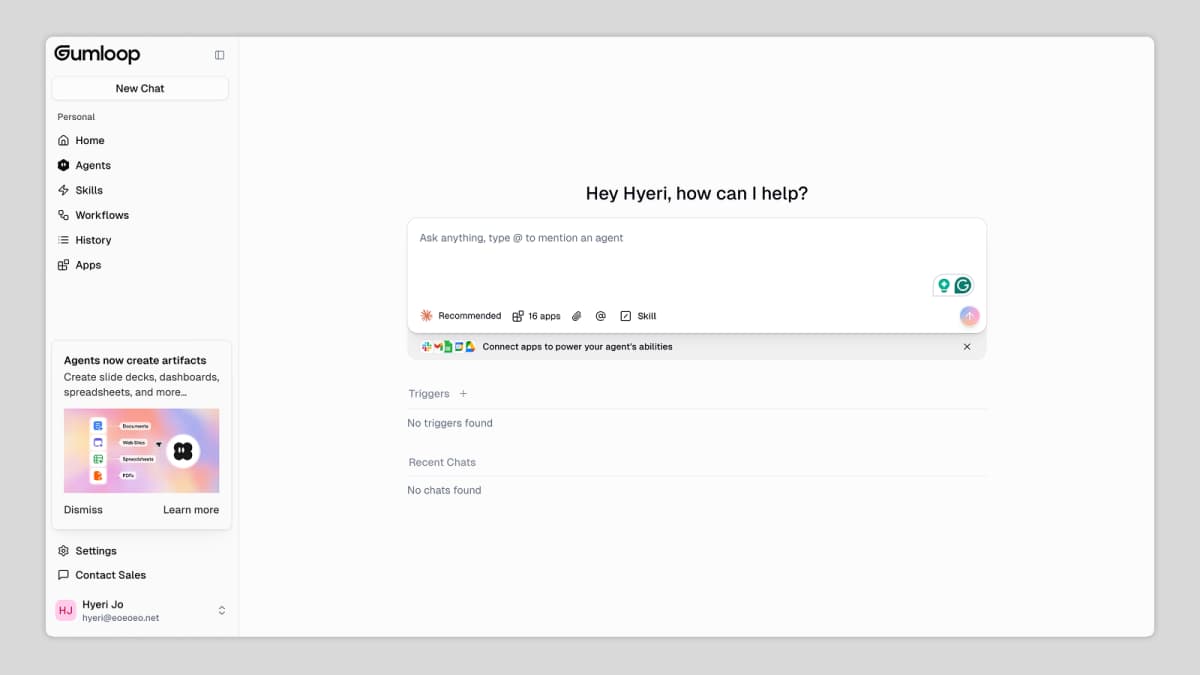Click the "No triggers found" text

click(450, 423)
